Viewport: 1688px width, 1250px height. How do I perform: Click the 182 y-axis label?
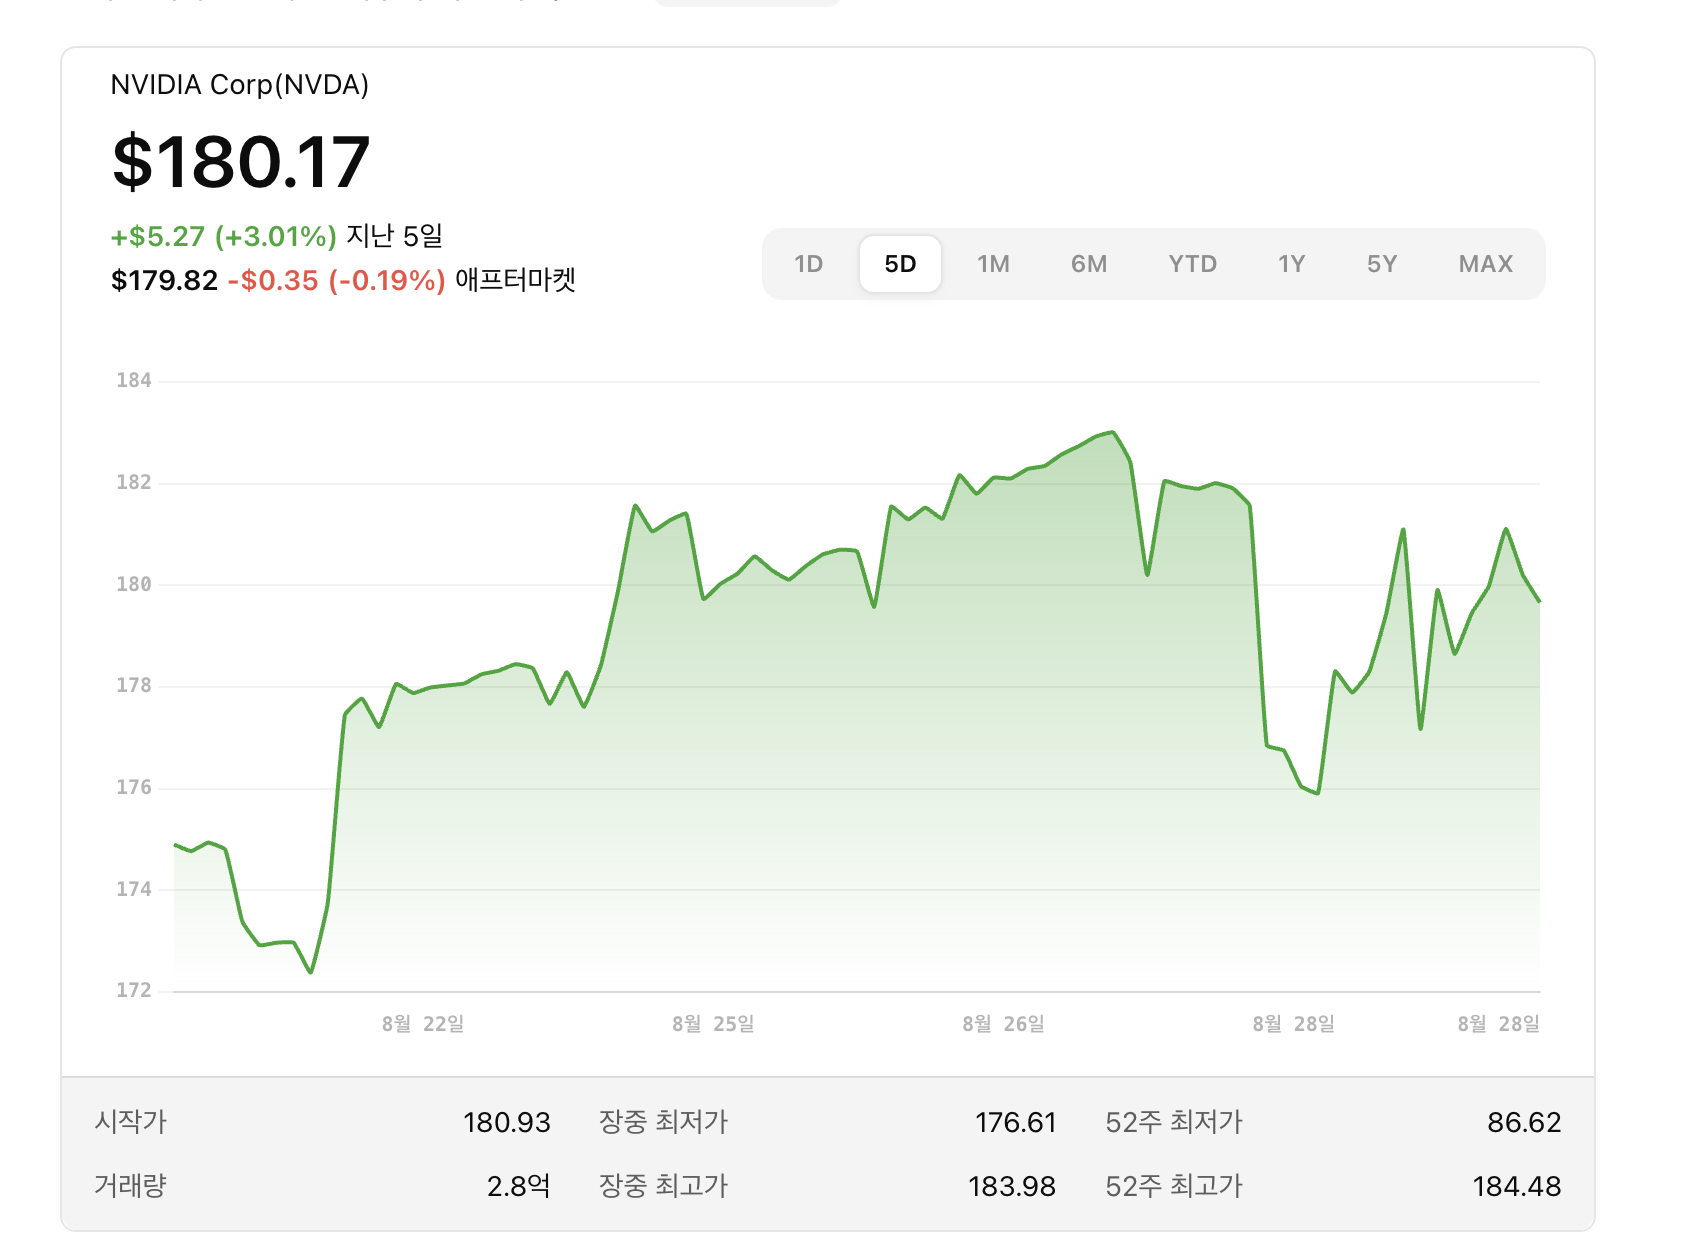(134, 483)
